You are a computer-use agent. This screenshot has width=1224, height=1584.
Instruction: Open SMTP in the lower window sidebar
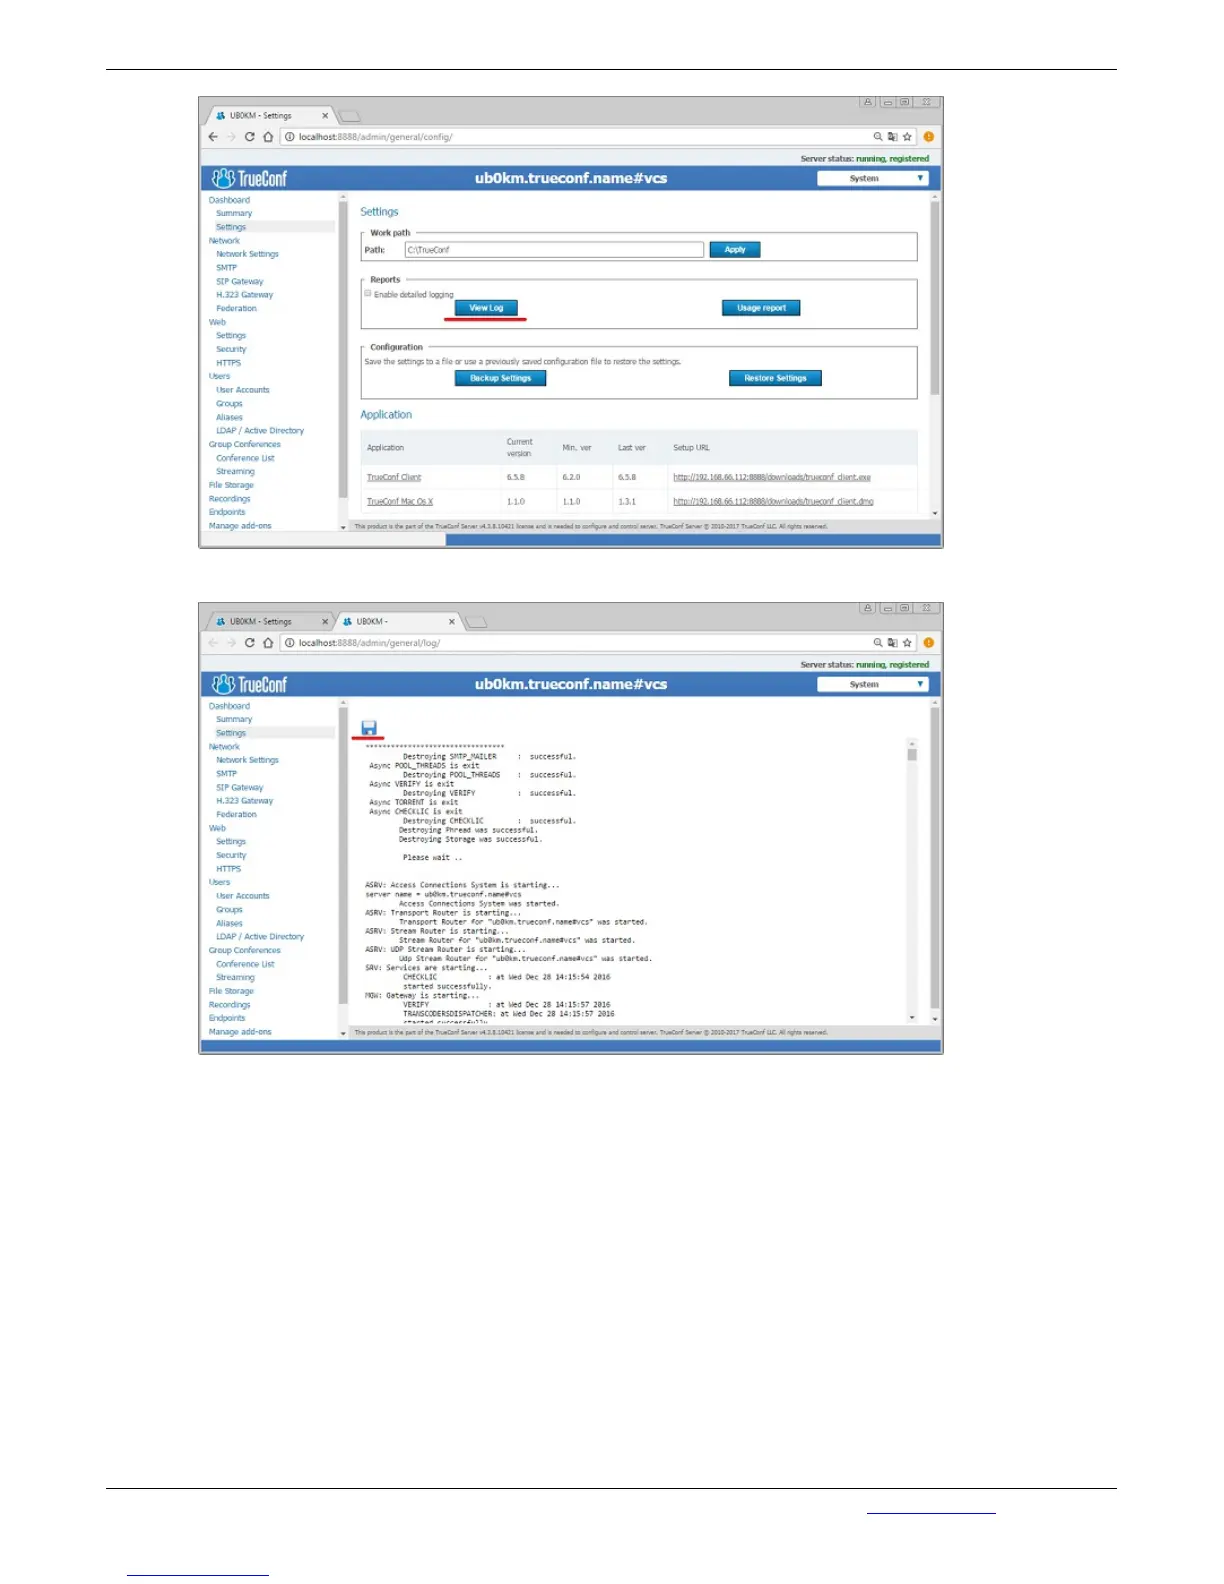(x=226, y=774)
